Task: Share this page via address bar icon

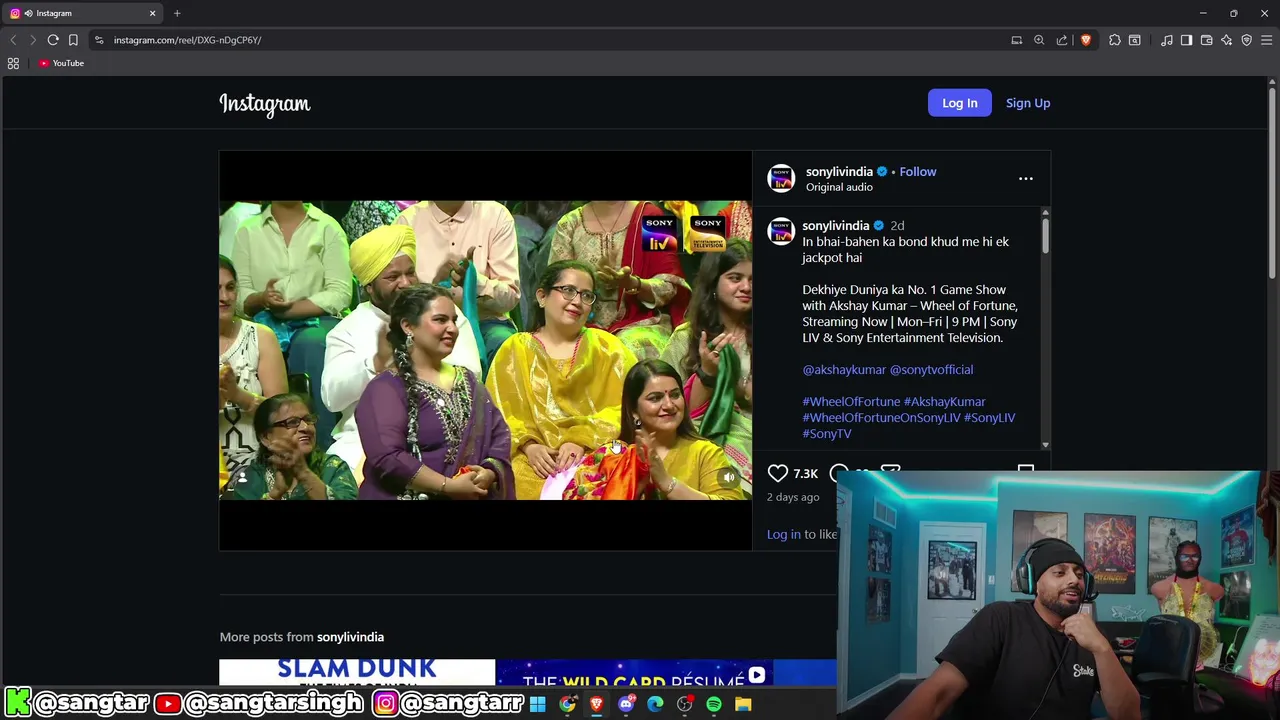Action: coord(1062,40)
